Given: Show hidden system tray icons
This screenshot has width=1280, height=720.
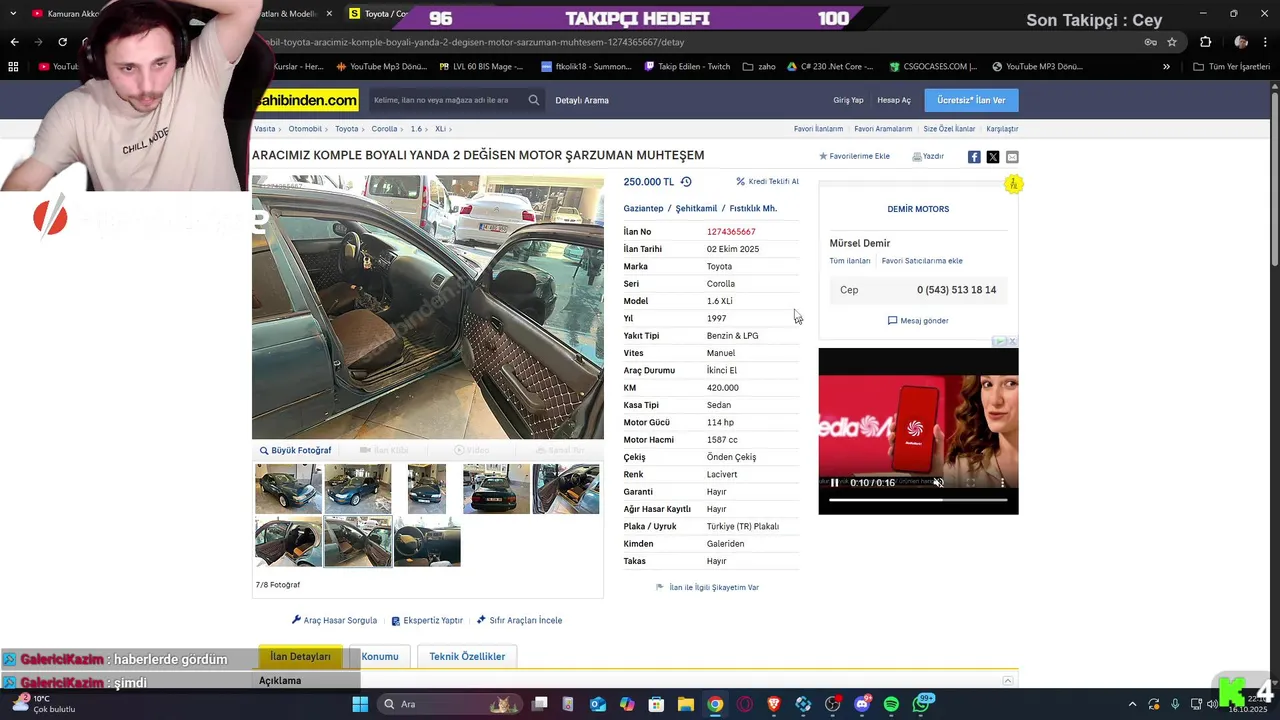Looking at the screenshot, I should coord(1132,704).
